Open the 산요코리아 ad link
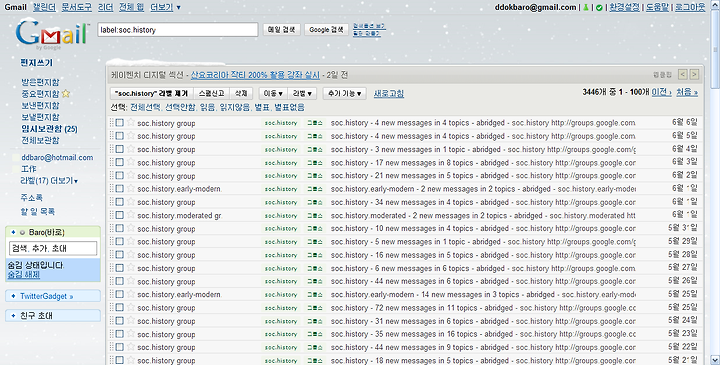This screenshot has height=365, width=720. coord(255,75)
